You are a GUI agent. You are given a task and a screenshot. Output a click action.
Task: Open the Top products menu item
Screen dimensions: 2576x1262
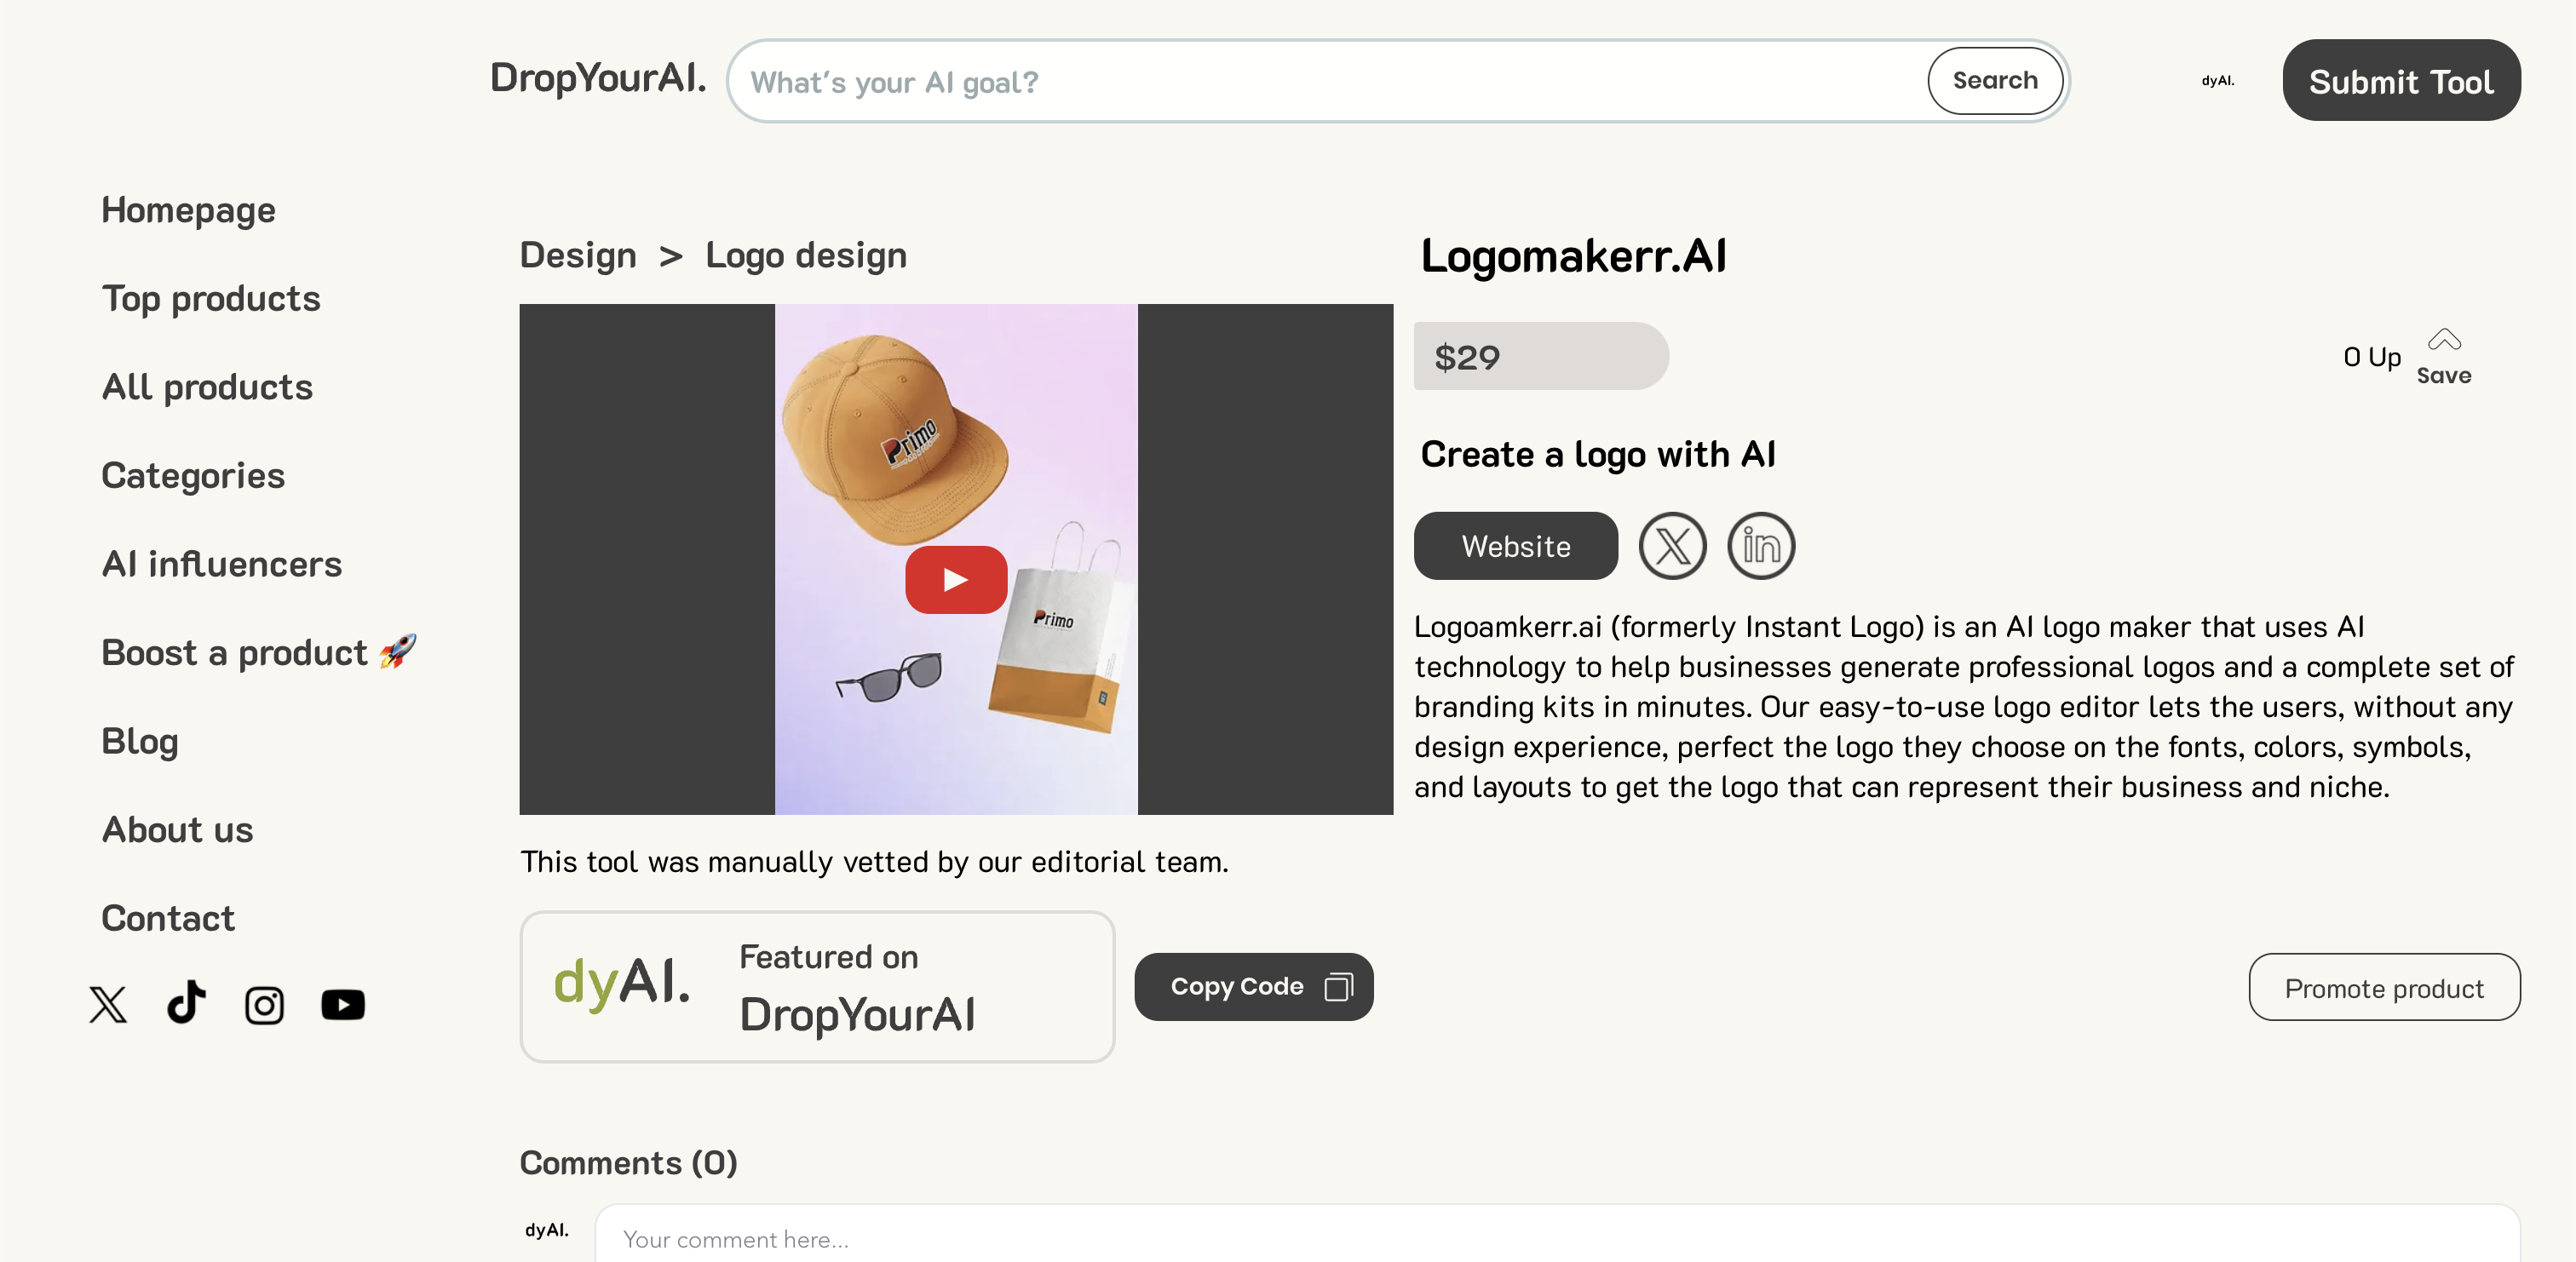(211, 298)
